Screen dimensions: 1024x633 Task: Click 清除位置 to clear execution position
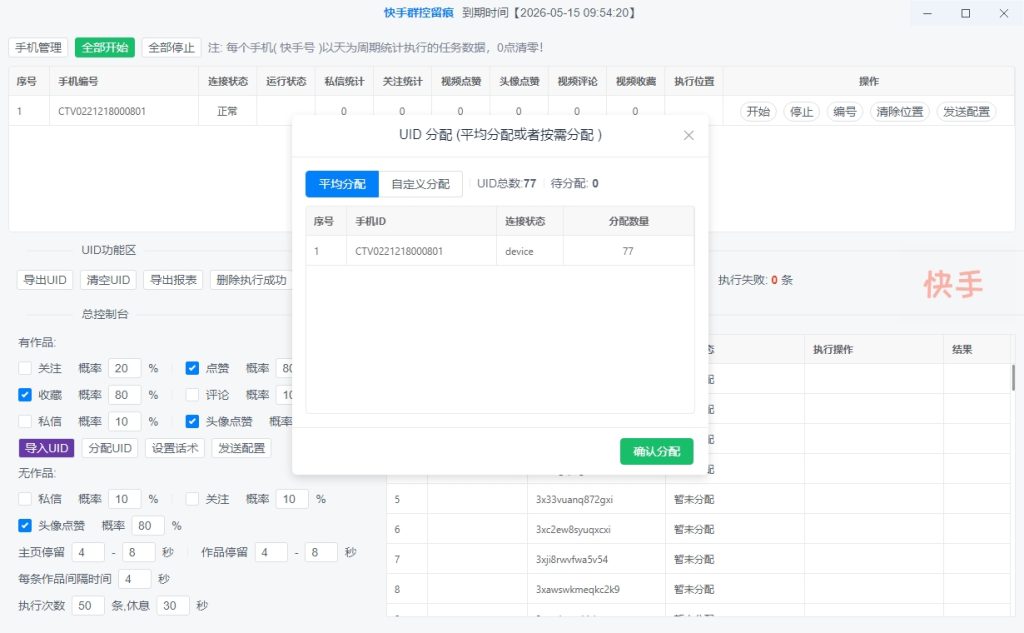point(901,111)
